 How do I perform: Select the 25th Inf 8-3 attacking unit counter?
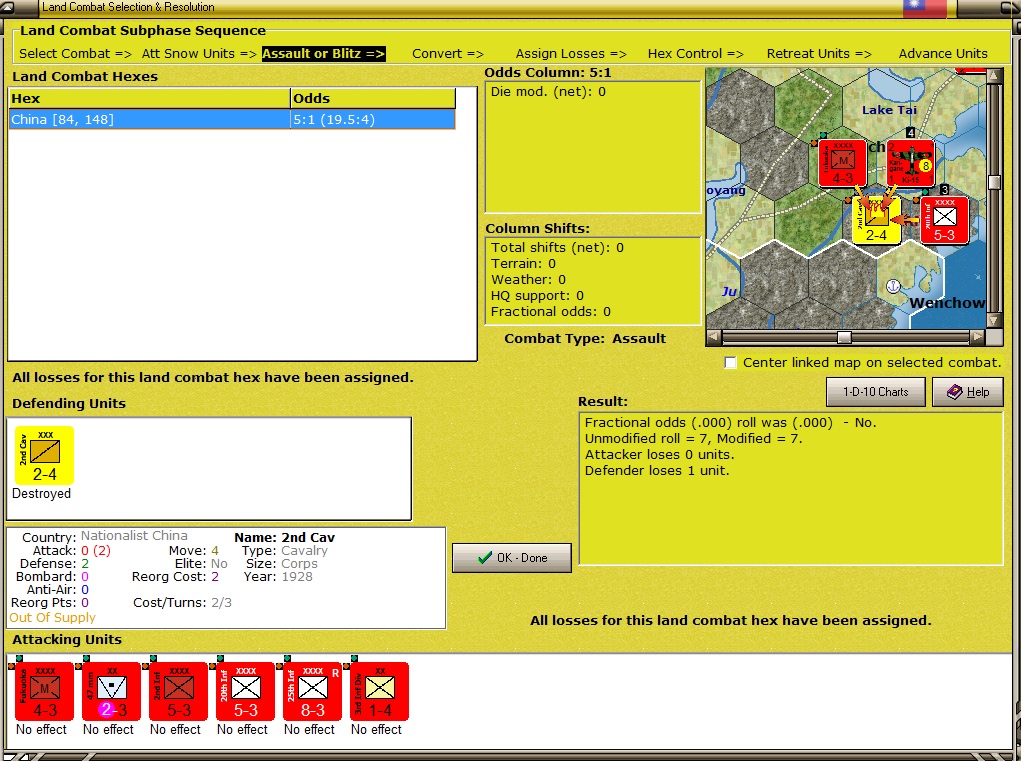coord(313,691)
